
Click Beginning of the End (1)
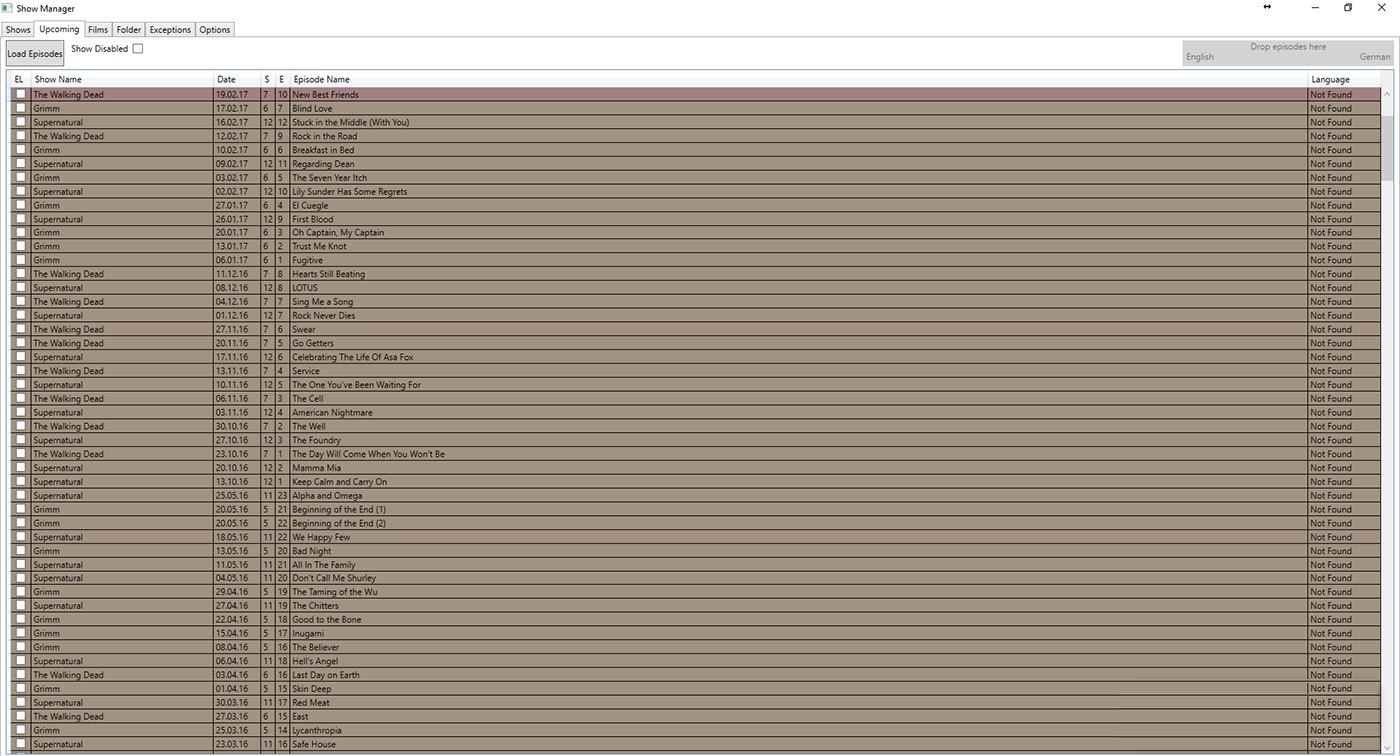[x=339, y=509]
